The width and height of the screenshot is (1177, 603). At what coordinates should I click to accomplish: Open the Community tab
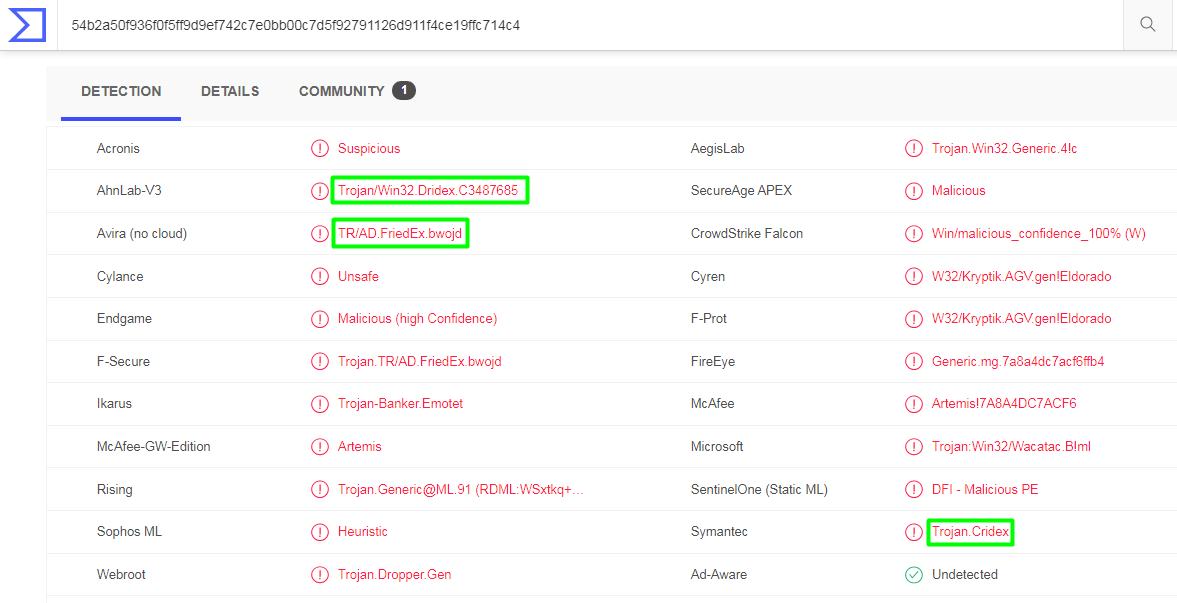pyautogui.click(x=341, y=91)
